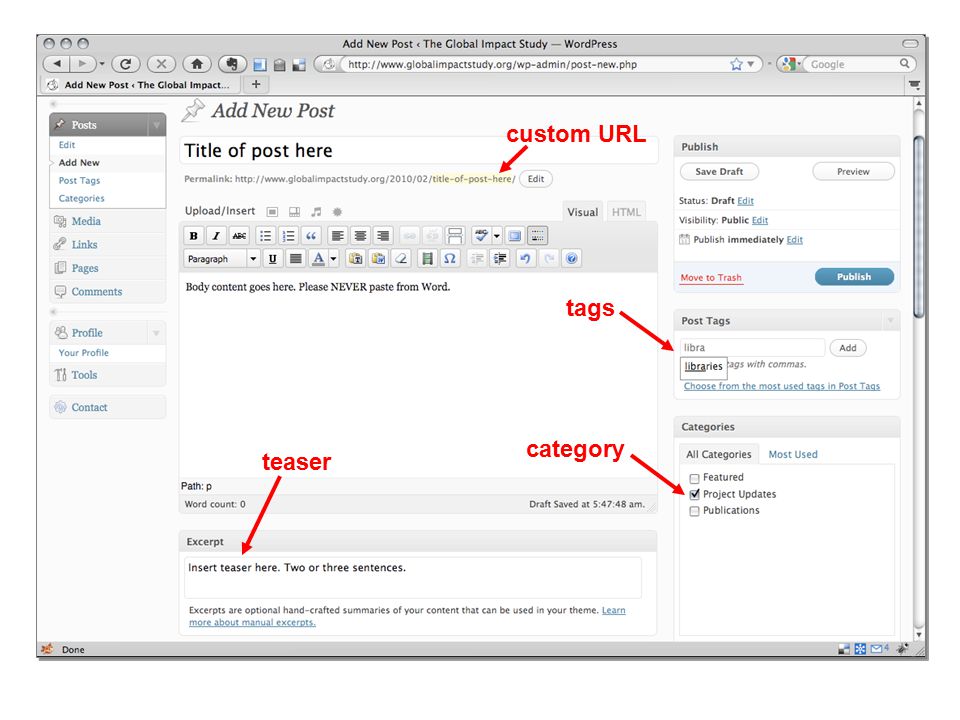Open the text color dropdown arrow

(x=334, y=258)
